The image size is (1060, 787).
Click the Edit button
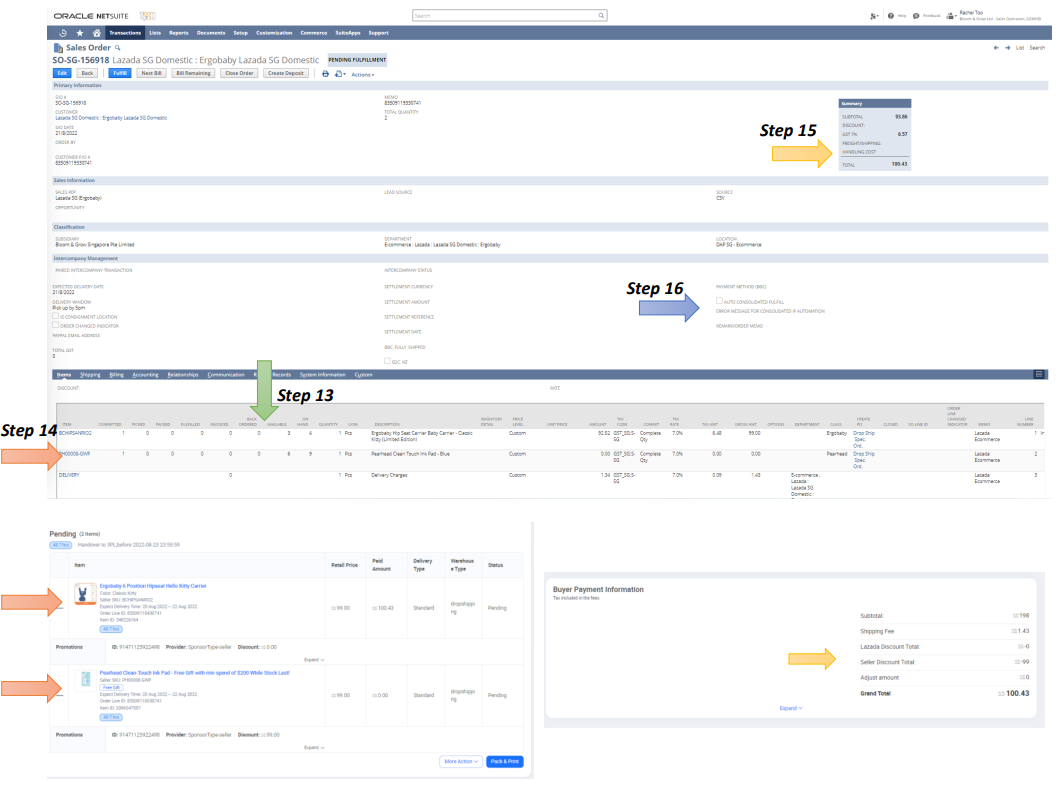[62, 74]
